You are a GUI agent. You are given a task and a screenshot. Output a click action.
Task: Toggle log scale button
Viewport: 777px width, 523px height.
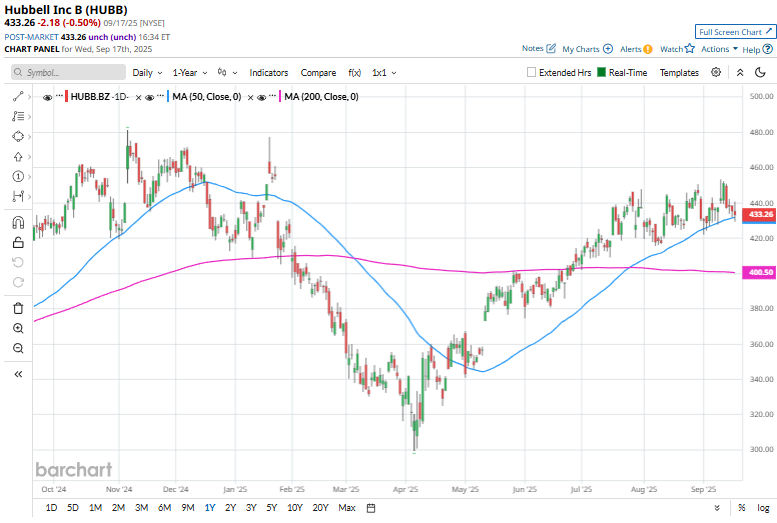pyautogui.click(x=763, y=508)
